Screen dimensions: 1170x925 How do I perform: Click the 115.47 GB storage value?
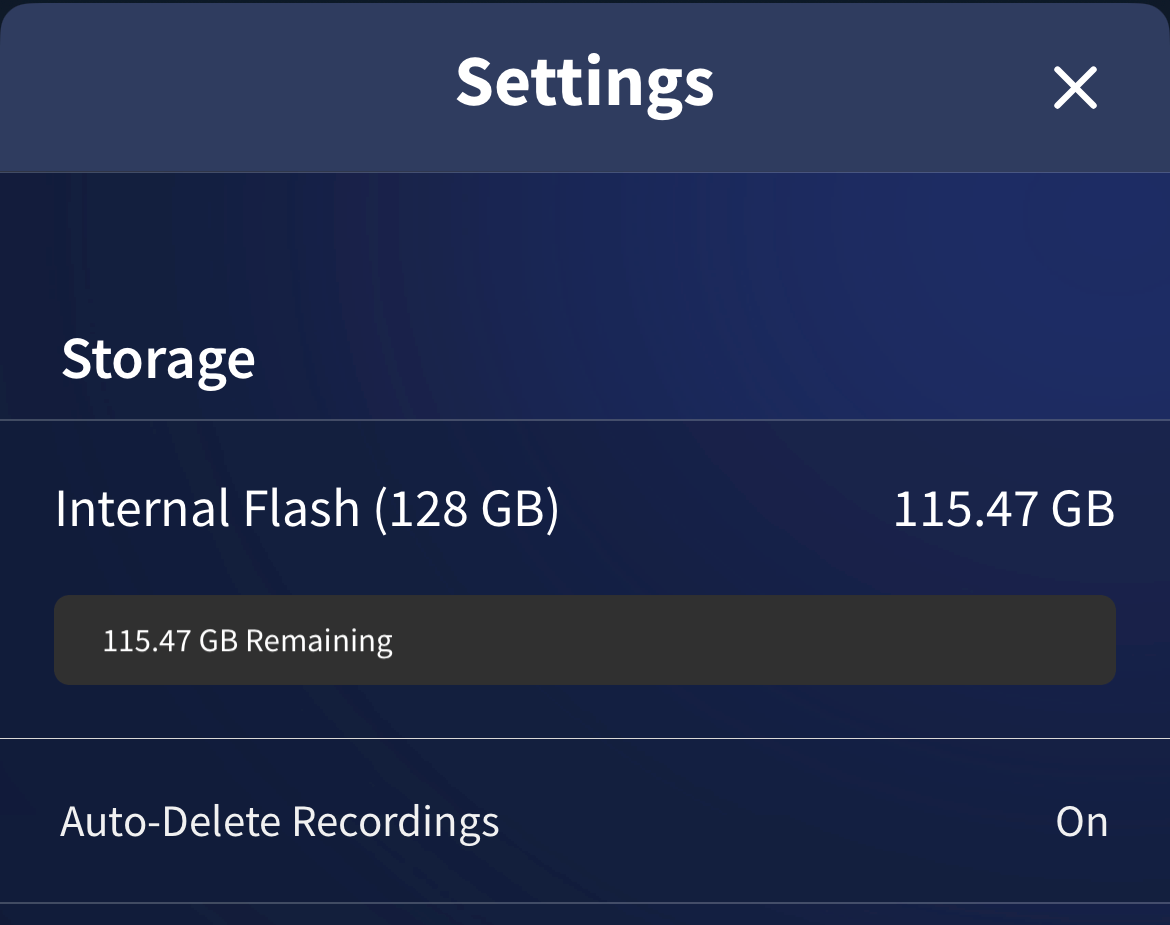(x=1004, y=509)
